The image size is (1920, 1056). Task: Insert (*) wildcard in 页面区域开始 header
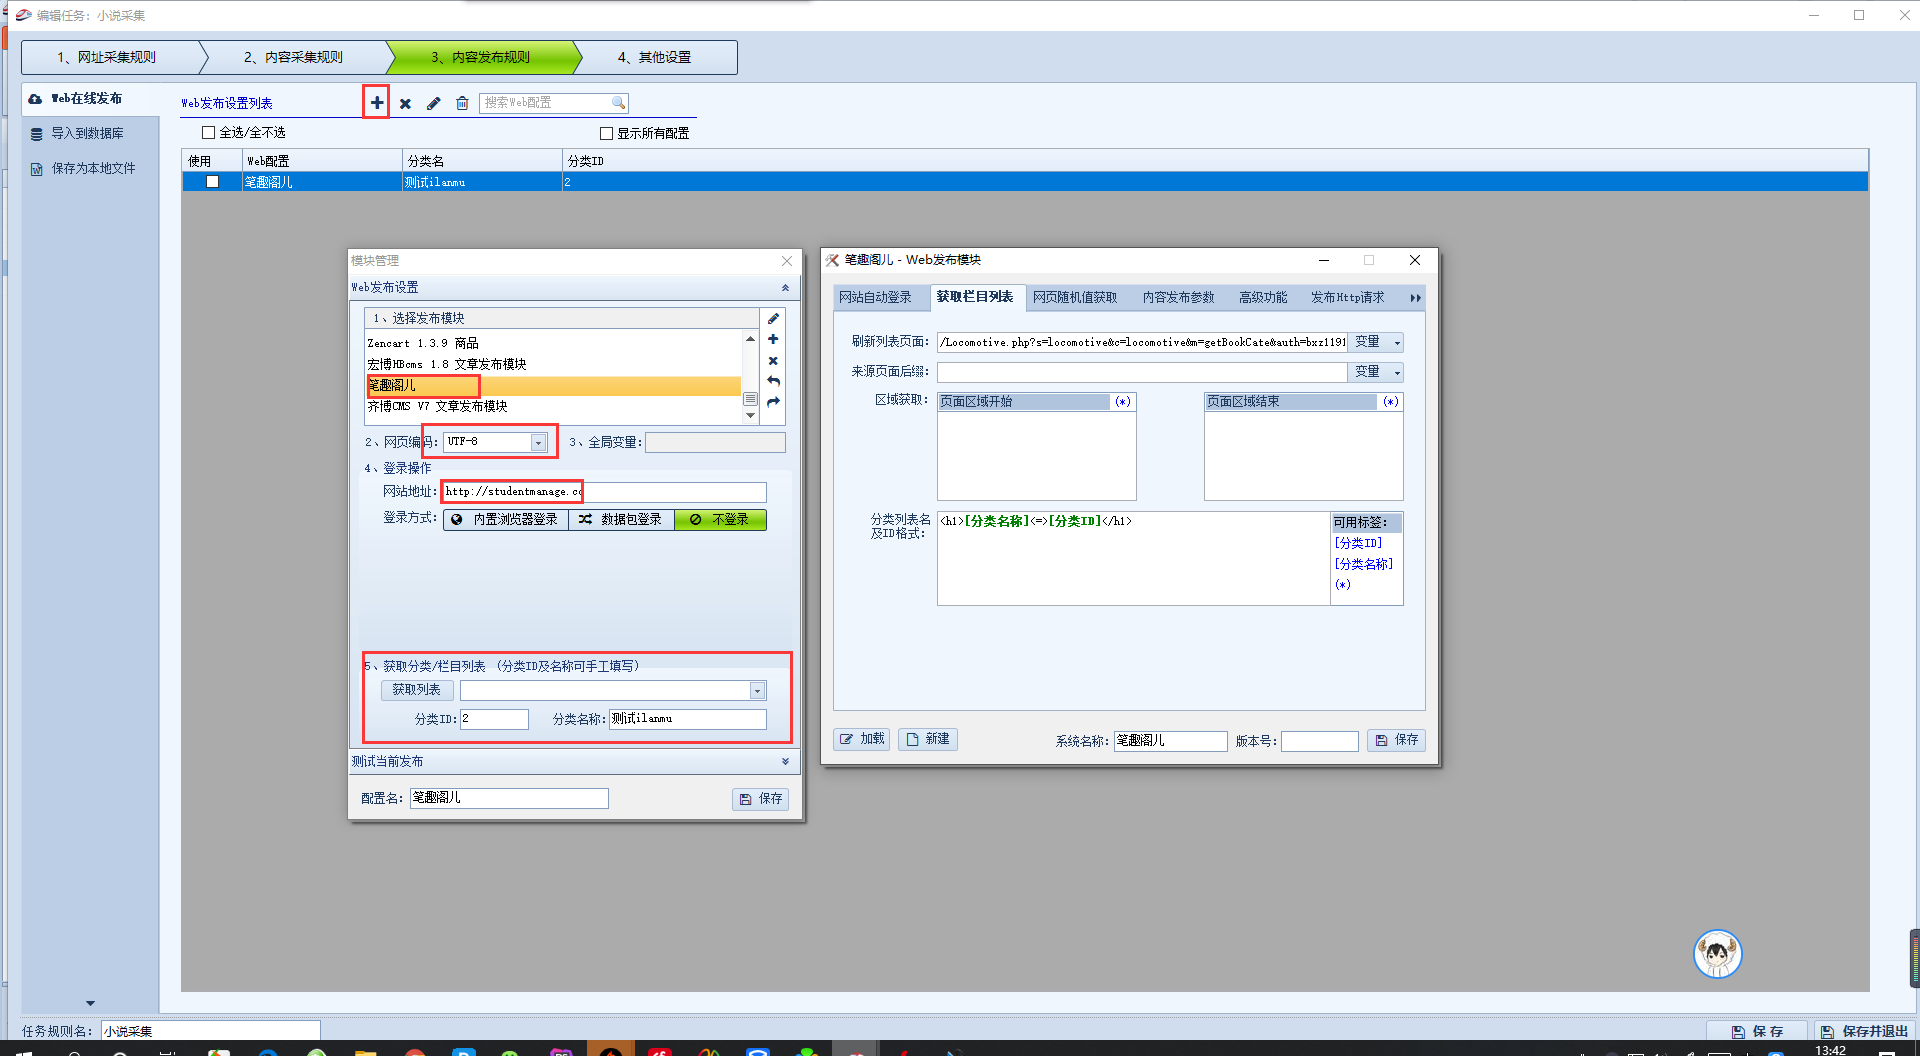pos(1123,401)
